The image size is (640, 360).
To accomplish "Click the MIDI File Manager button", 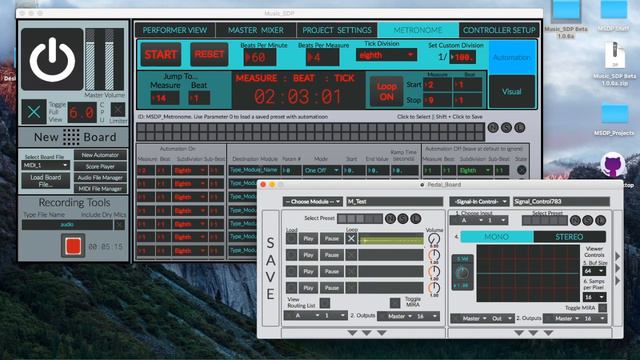I will coord(100,189).
